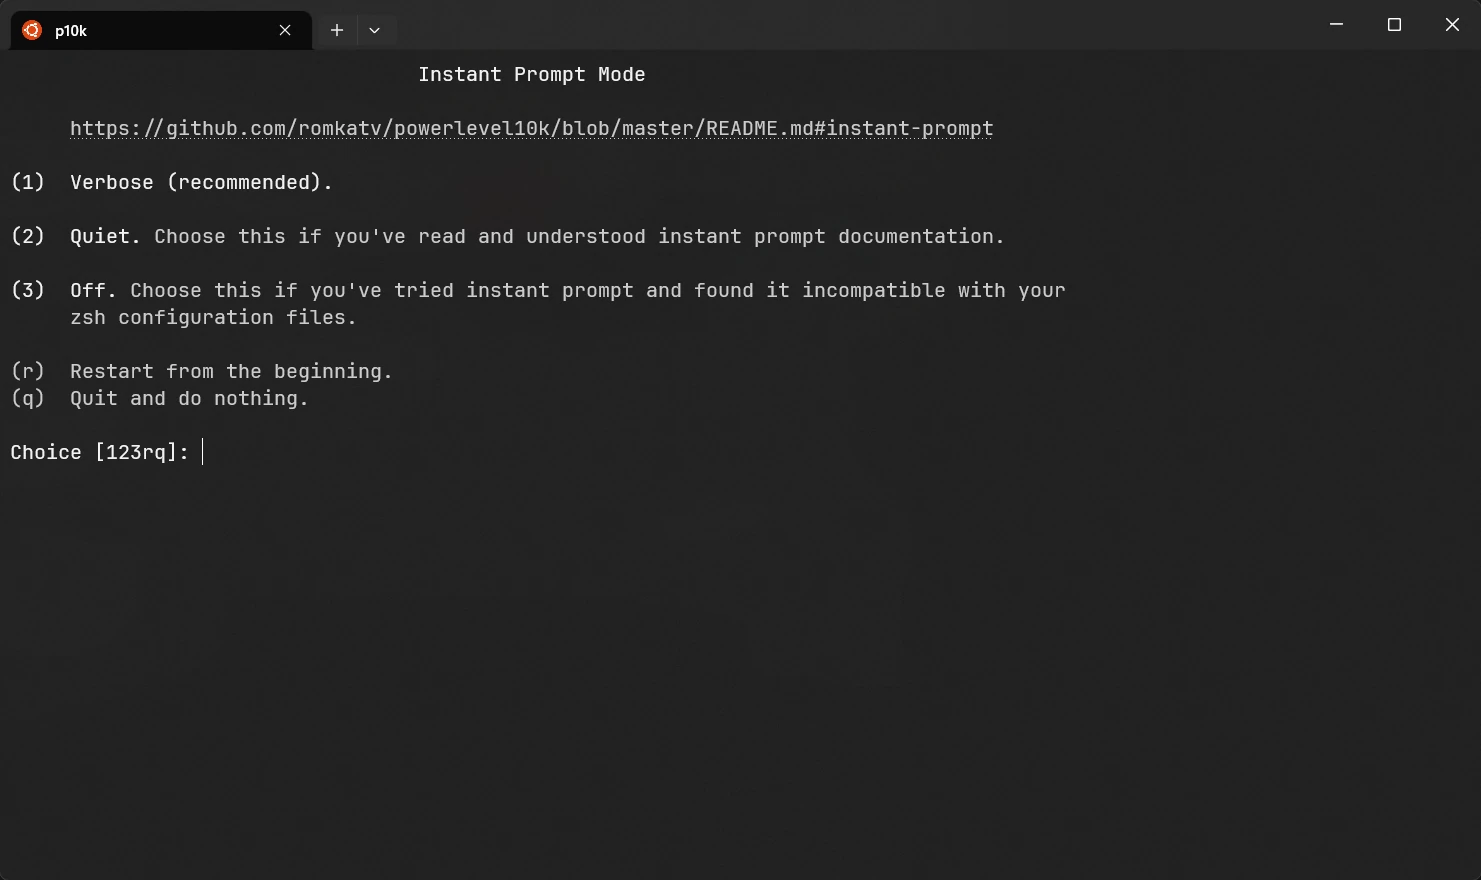Click the bold "Quiet." option label
The image size is (1481, 880).
pos(105,237)
